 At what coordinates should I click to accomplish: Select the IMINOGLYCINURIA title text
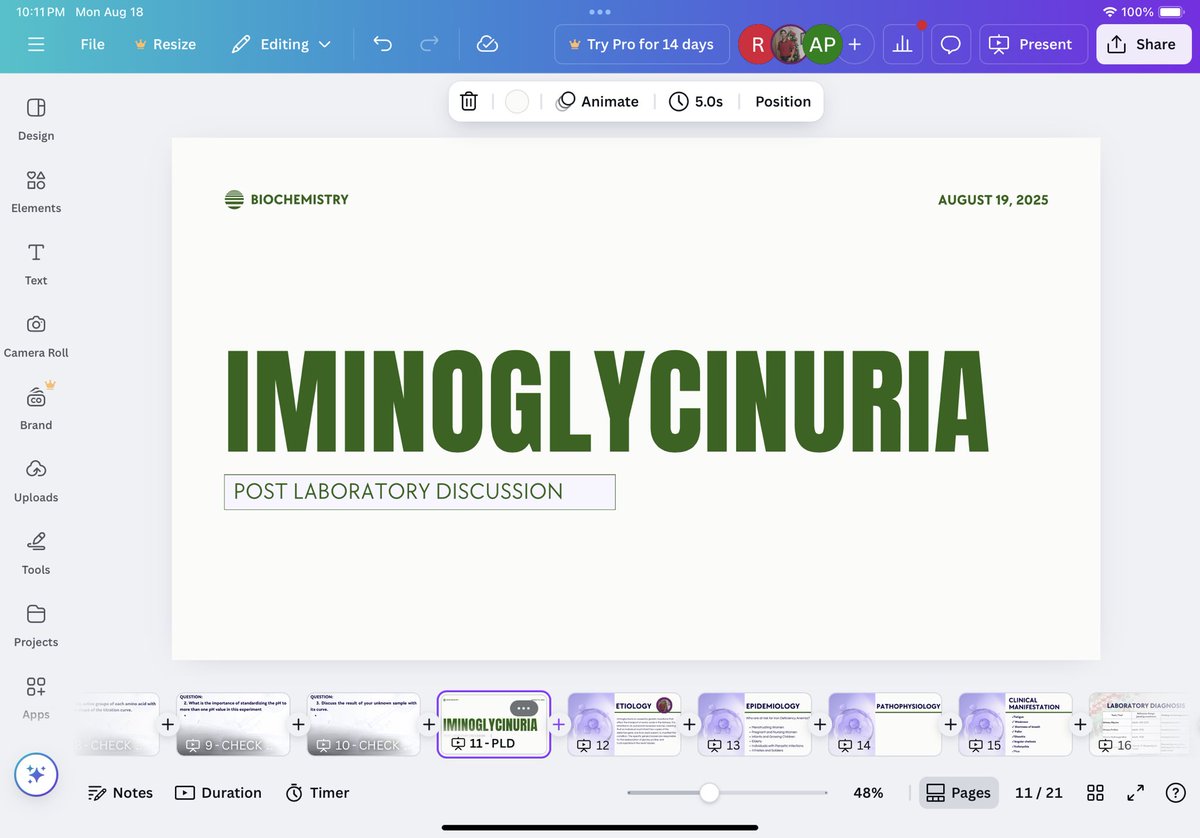tap(608, 403)
